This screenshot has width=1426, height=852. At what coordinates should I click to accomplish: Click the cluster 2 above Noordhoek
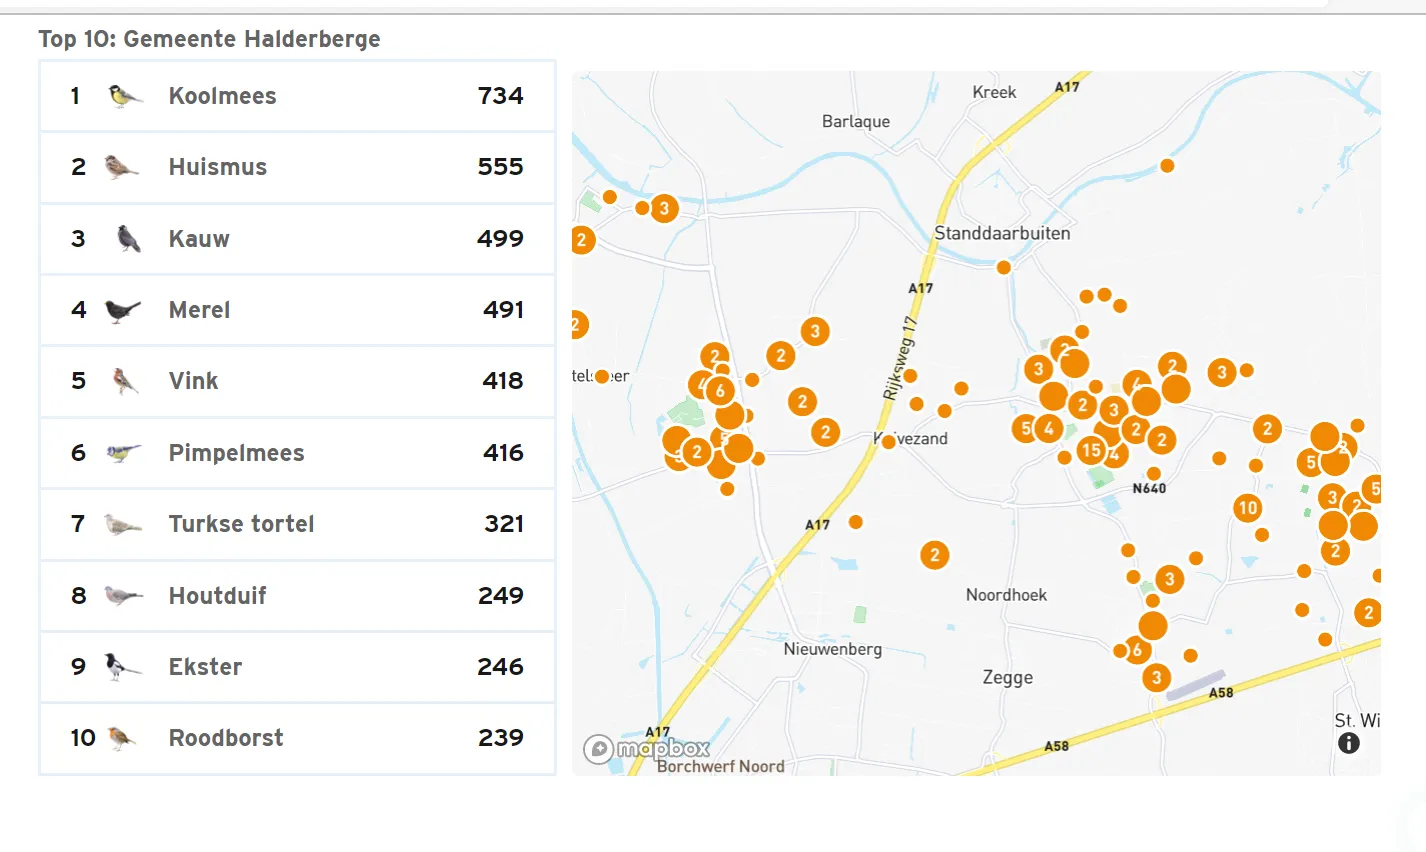pyautogui.click(x=934, y=555)
